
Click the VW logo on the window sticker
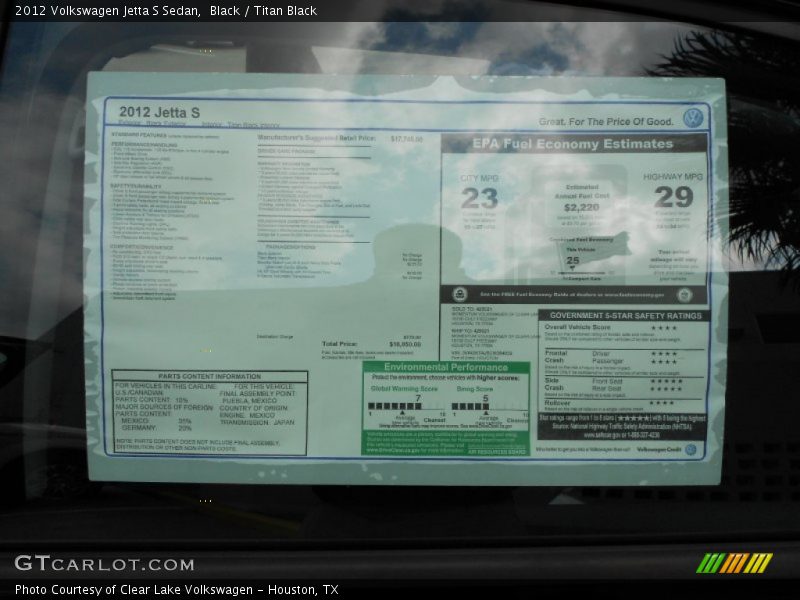point(693,118)
